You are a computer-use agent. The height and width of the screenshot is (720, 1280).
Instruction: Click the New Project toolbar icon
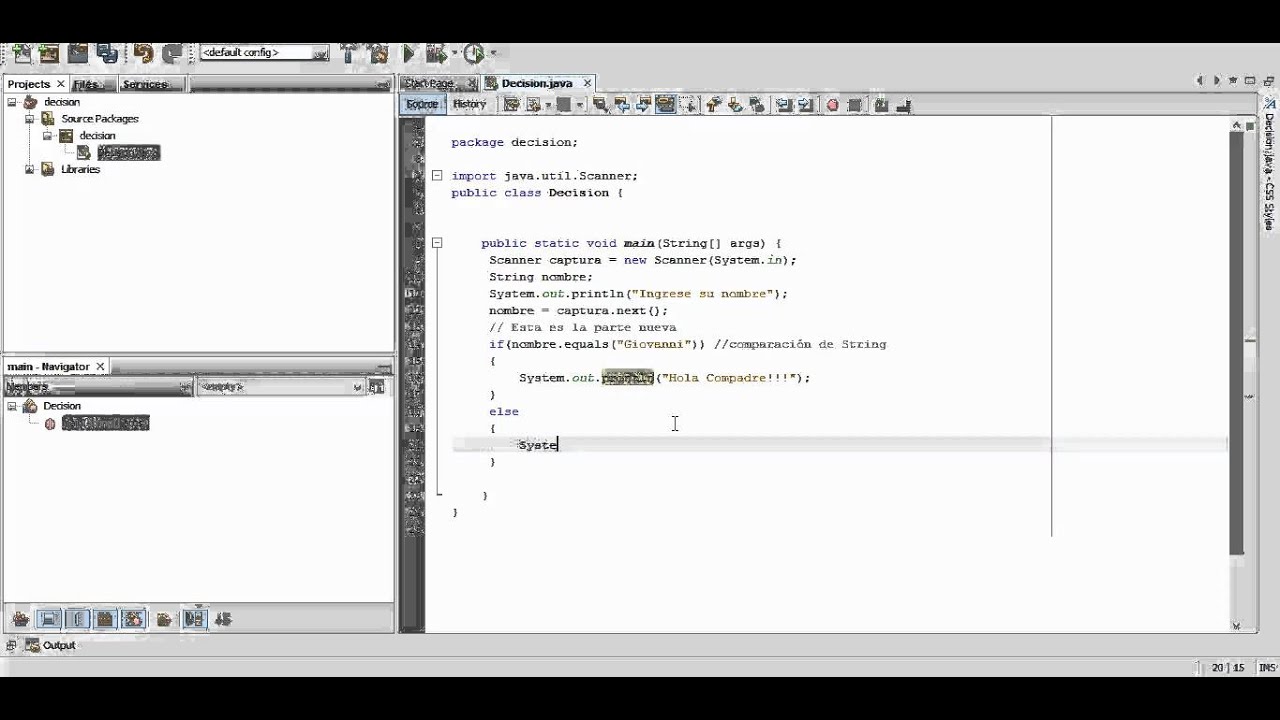coord(49,54)
